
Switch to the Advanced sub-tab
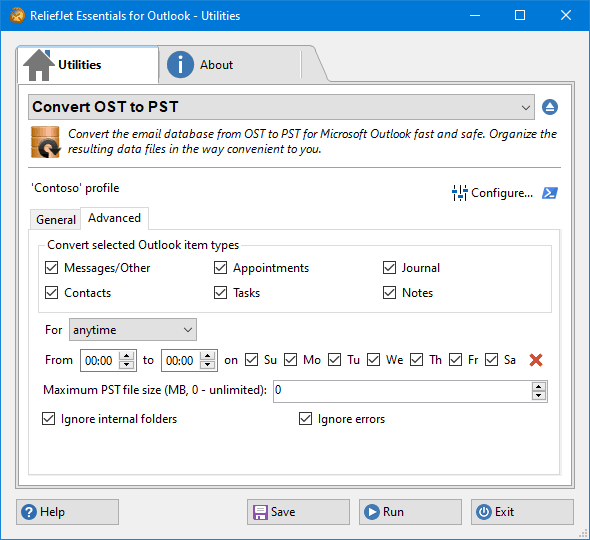click(x=114, y=218)
